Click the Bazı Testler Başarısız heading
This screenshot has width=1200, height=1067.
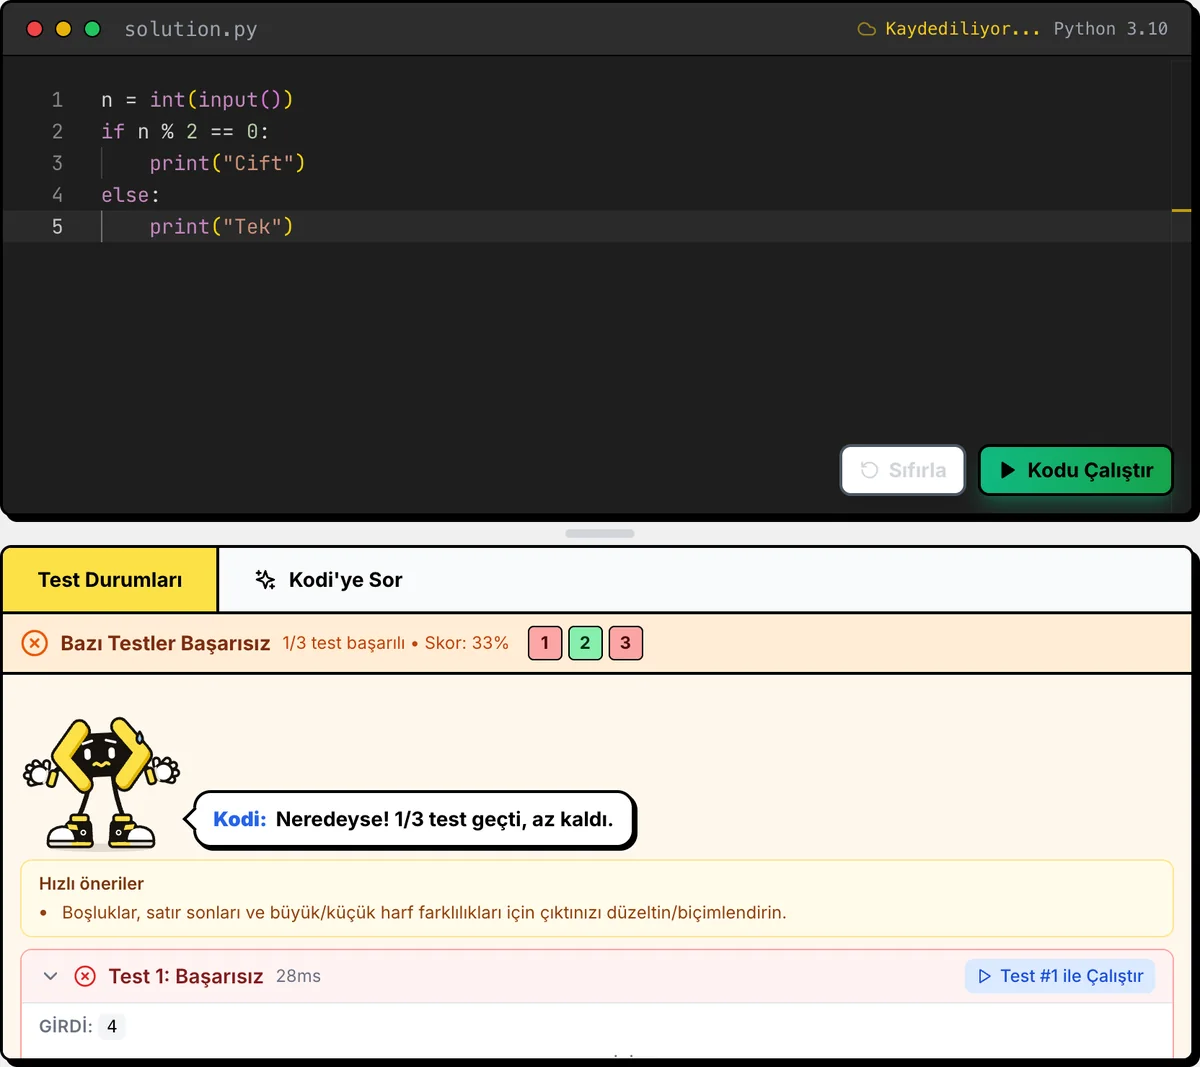coord(165,643)
